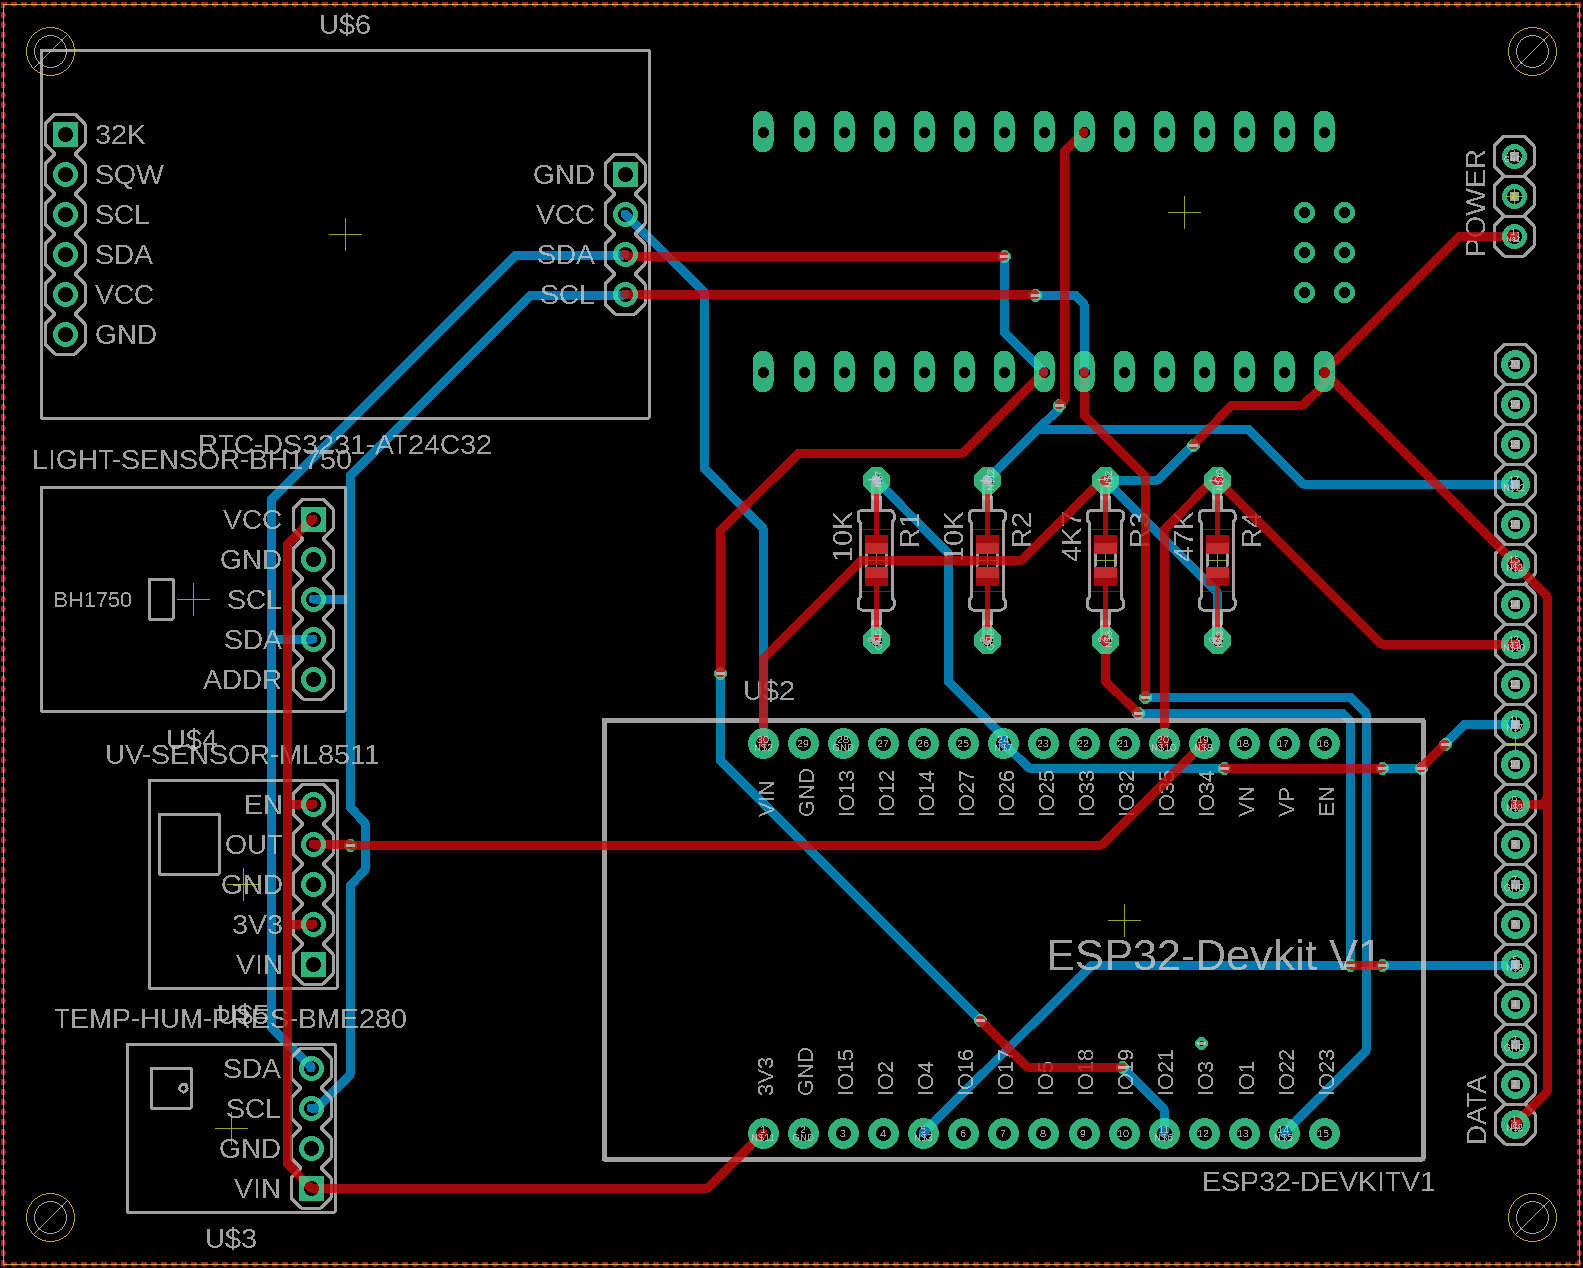
Task: Pick the SDA pad on RTC's right-side header
Action: (x=625, y=255)
